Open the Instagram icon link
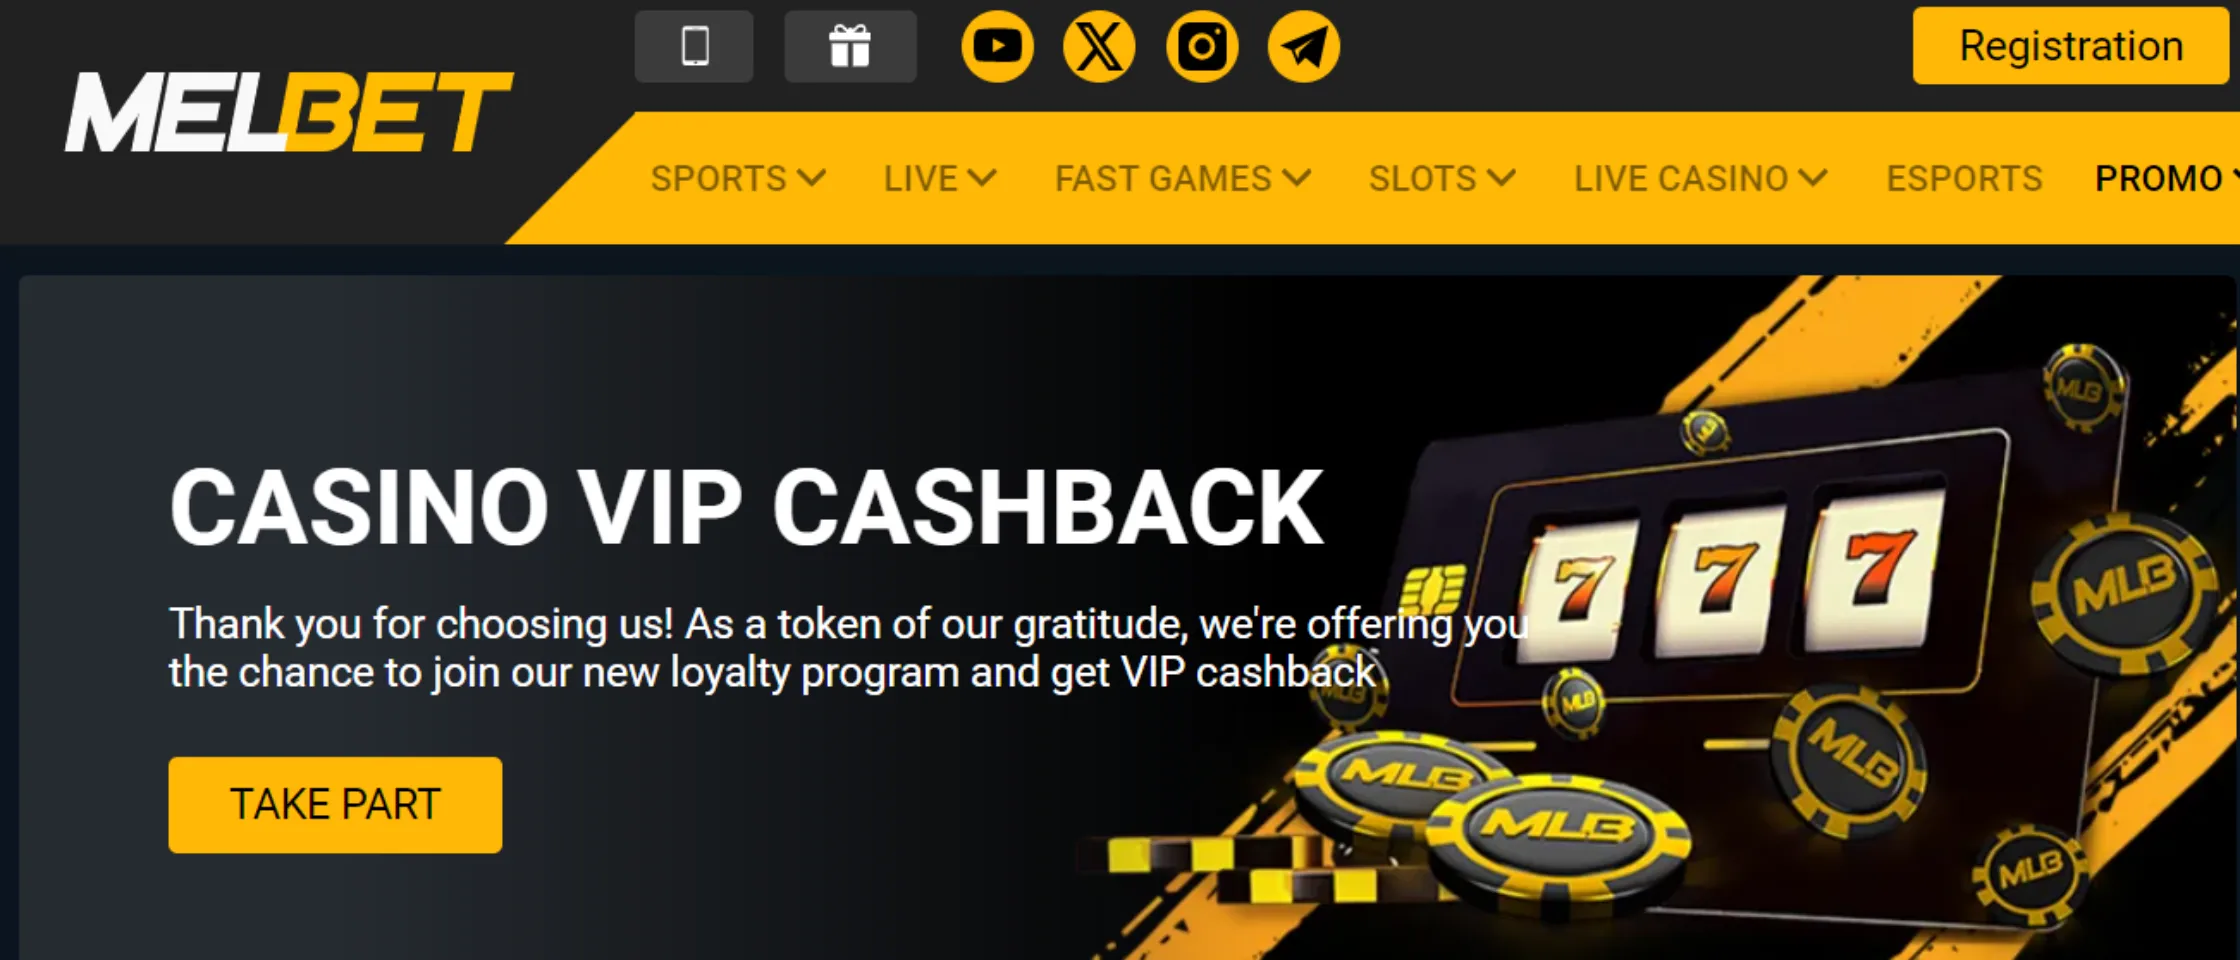The image size is (2240, 960). (x=1202, y=46)
